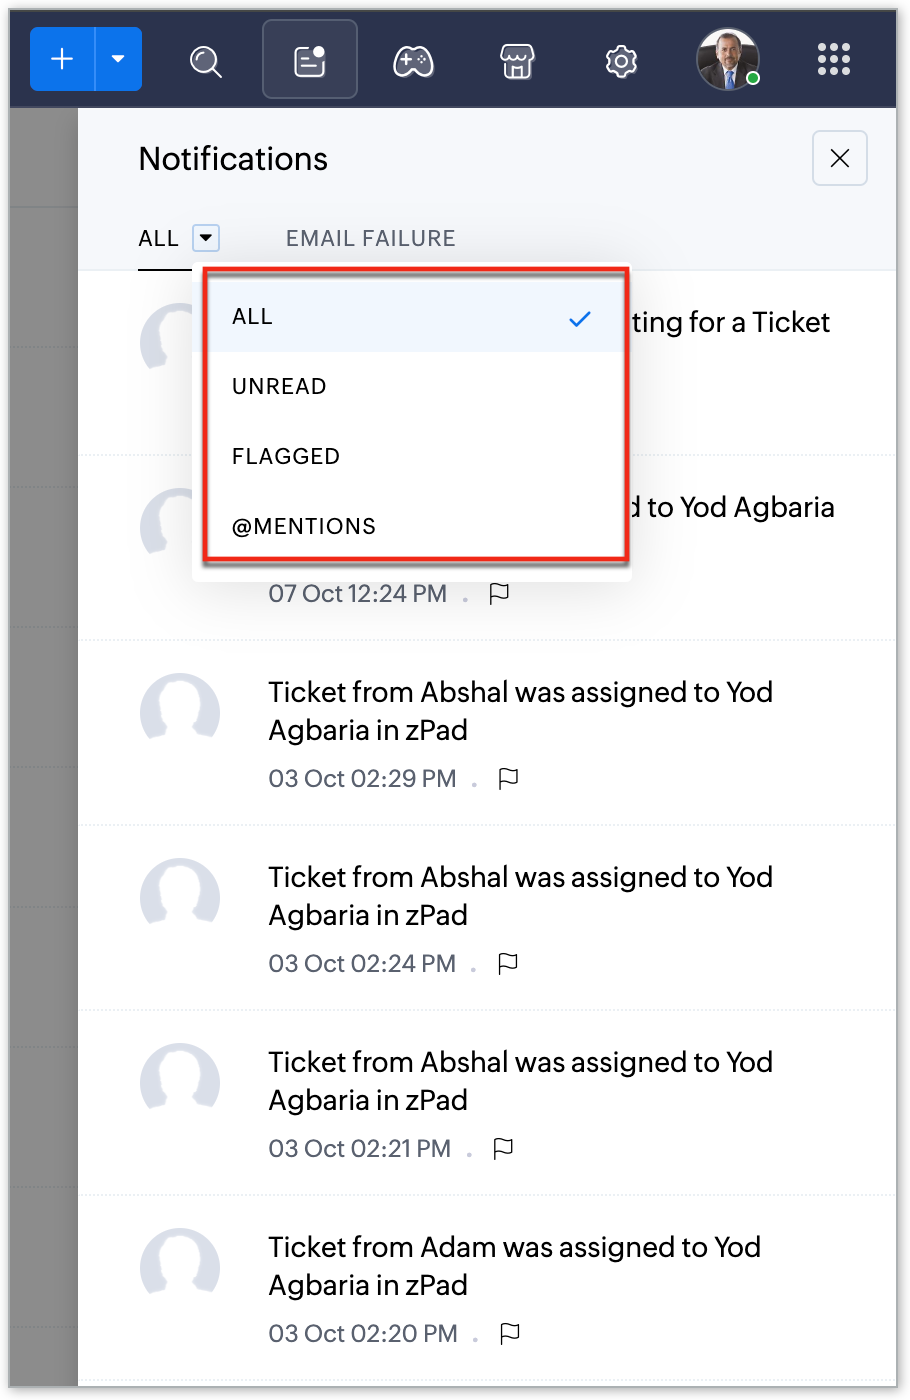The image size is (910, 1400).
Task: Open the marketplace store icon
Action: pos(517,62)
